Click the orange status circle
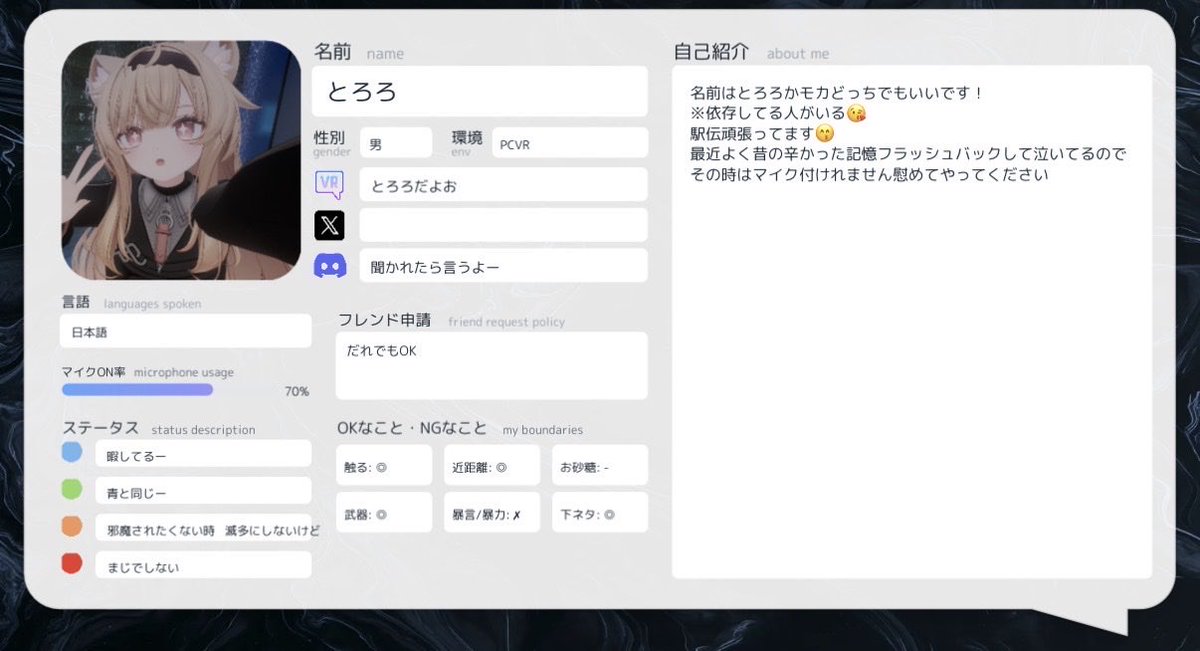This screenshot has width=1200, height=651. 71,526
